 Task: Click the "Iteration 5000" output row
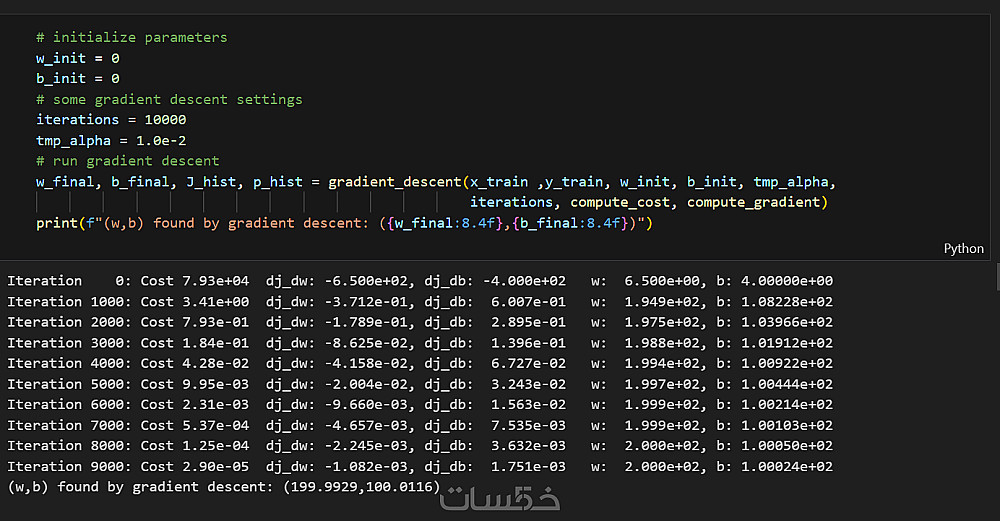click(x=420, y=384)
